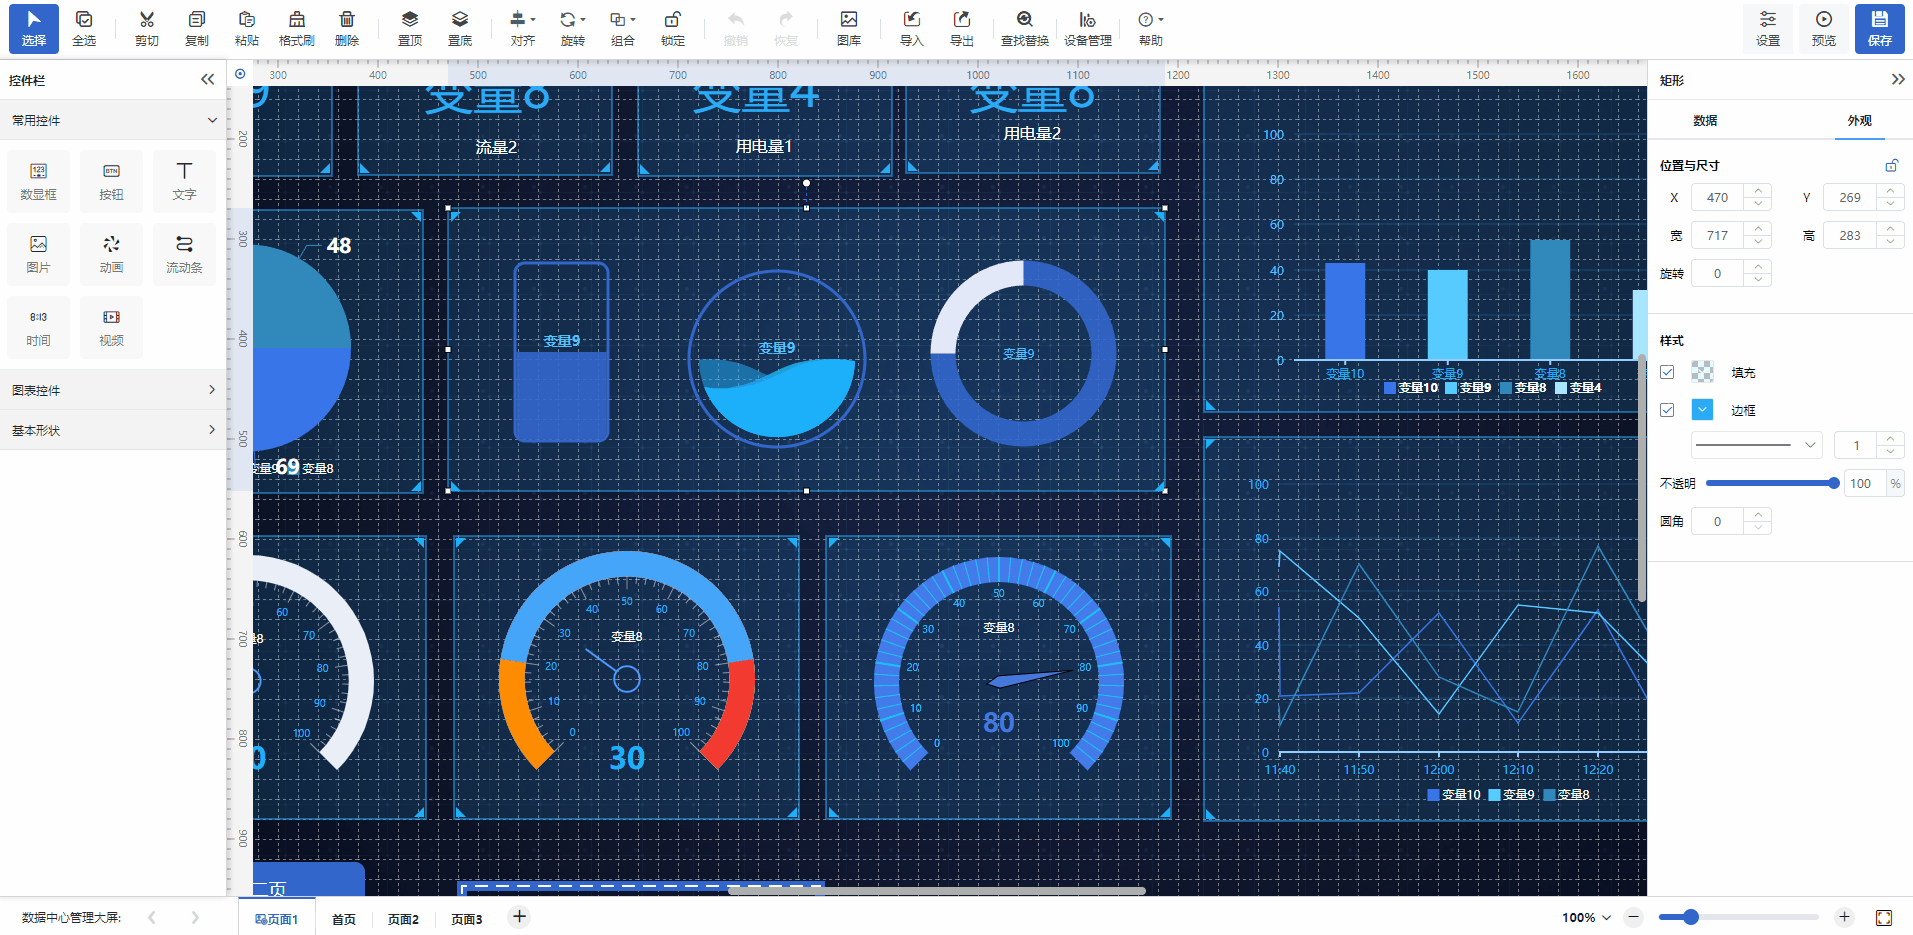Open the 填充 fill color swatch
Screen dimensions: 1913x935
coord(1702,372)
